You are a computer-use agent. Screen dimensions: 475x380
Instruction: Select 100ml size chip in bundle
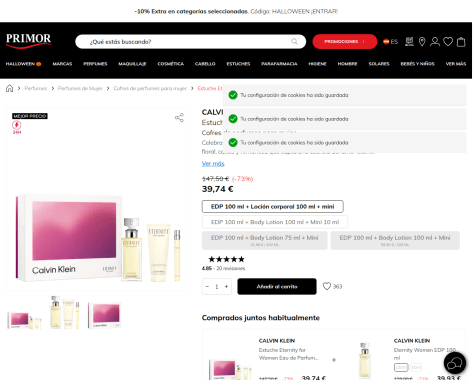point(401,367)
